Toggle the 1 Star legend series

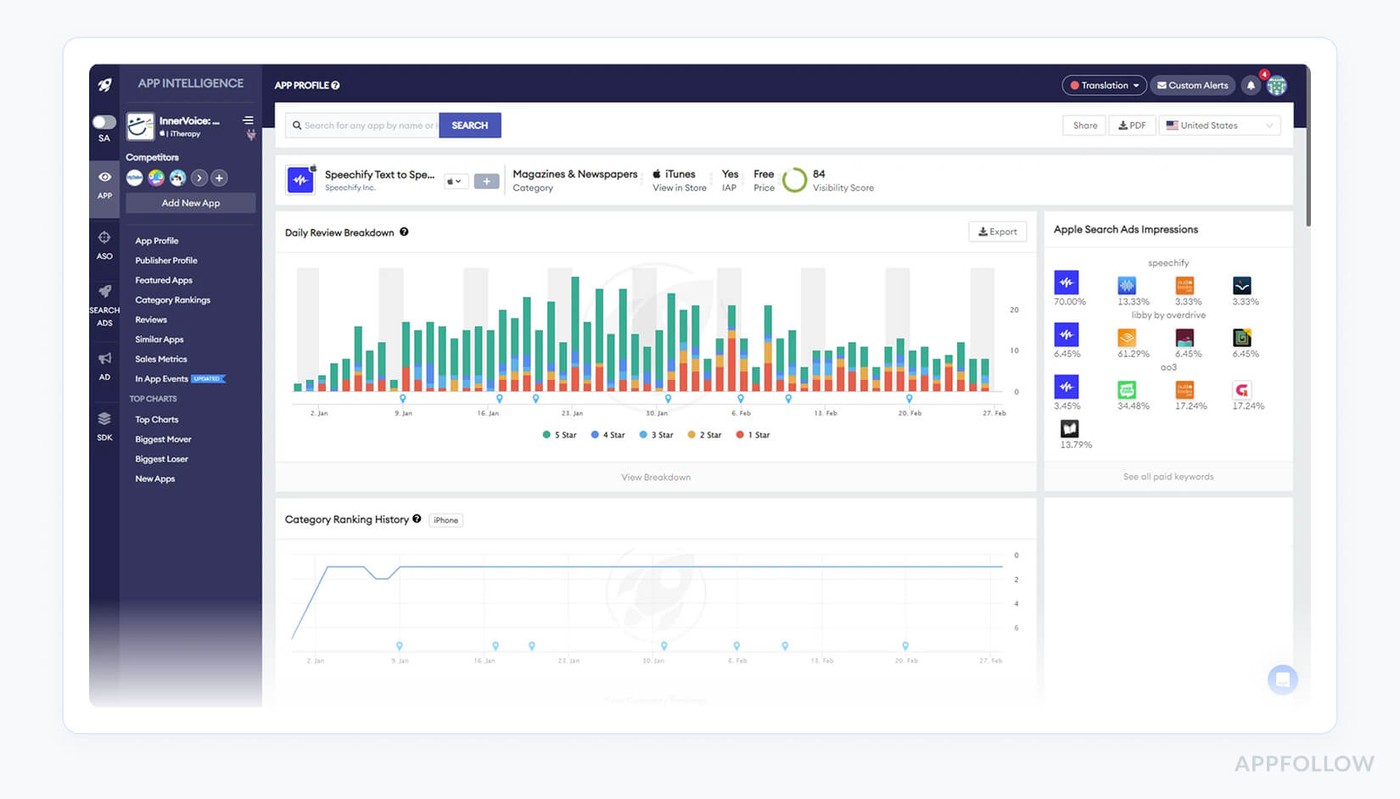(754, 435)
